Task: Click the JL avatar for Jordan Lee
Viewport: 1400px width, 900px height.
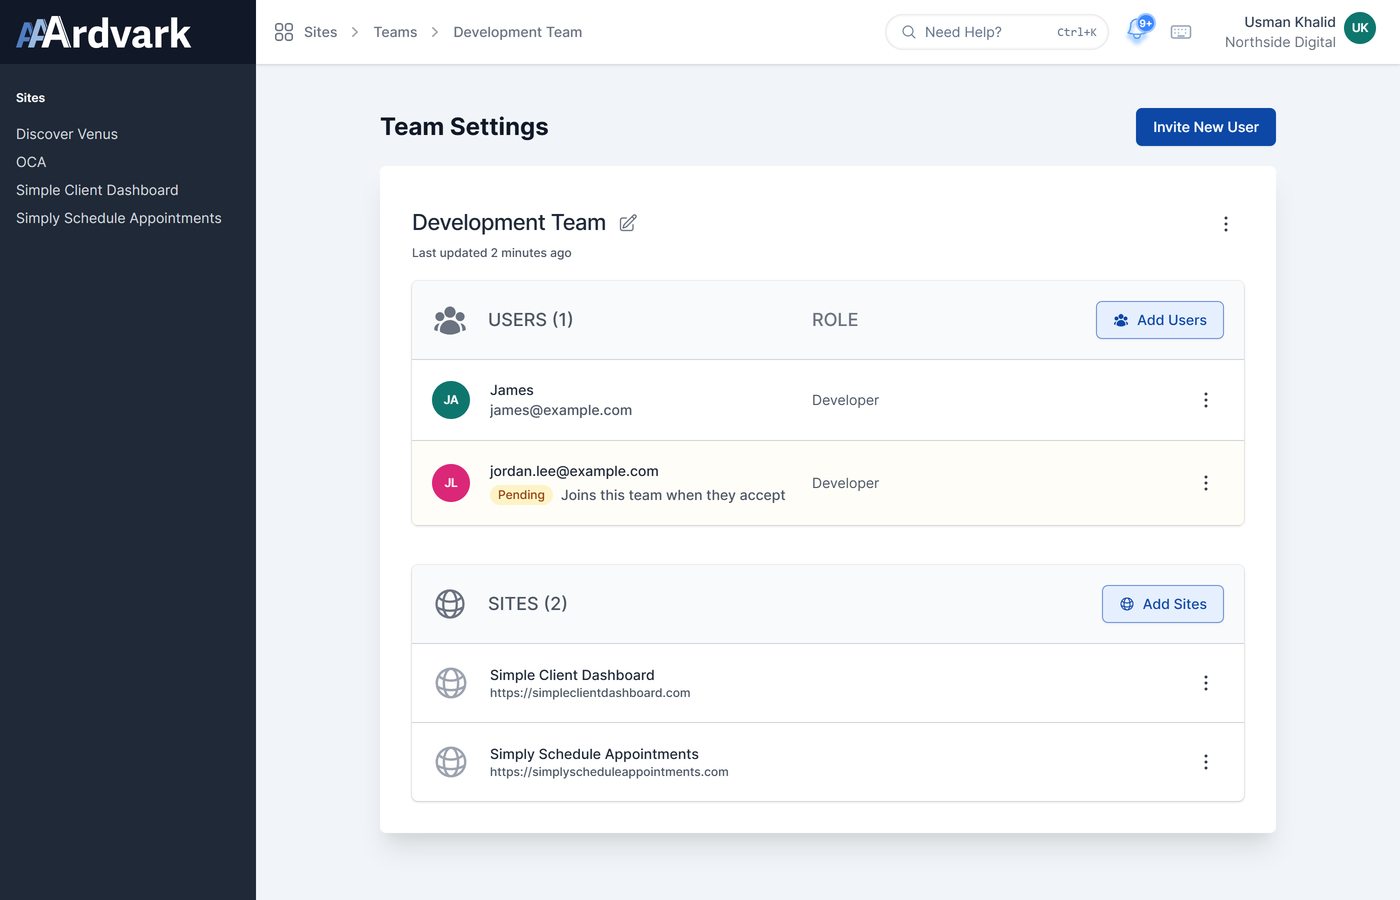Action: (451, 483)
